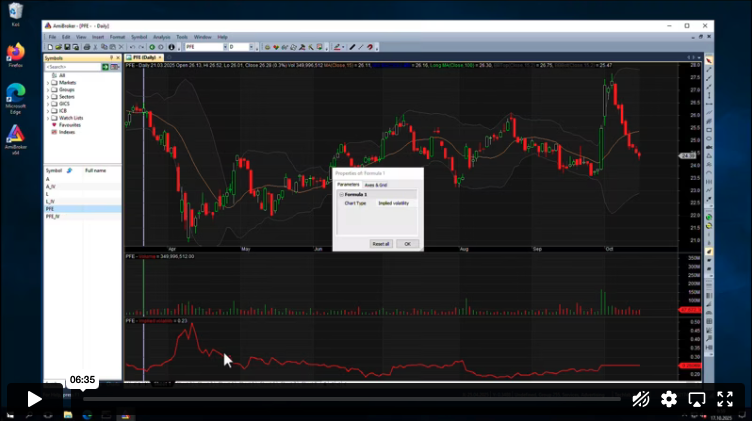
Task: Click the video progress bar
Action: click(x=352, y=398)
